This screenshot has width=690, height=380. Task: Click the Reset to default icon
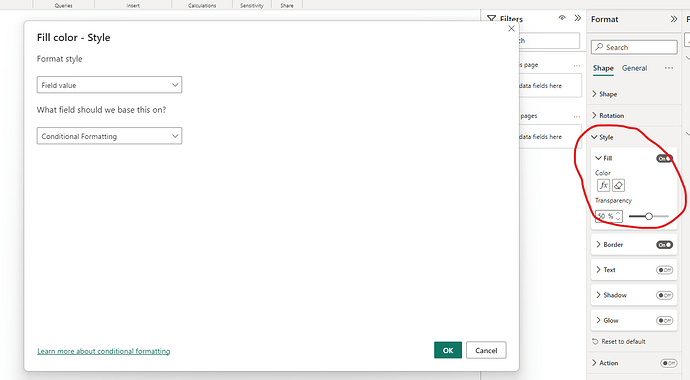(x=595, y=341)
